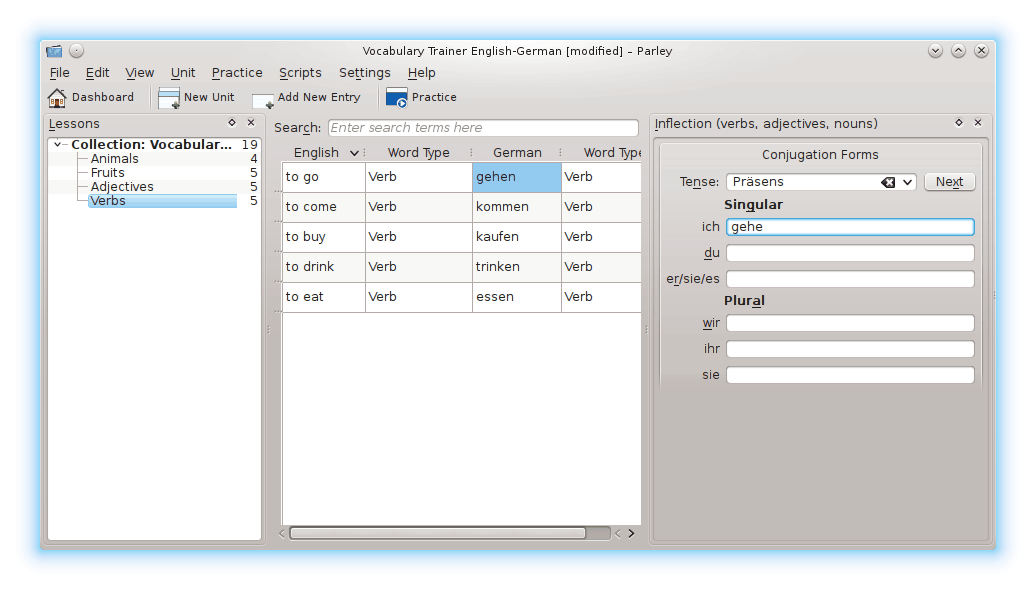Click the English column sort arrow
The width and height of the screenshot is (1036, 590).
354,153
